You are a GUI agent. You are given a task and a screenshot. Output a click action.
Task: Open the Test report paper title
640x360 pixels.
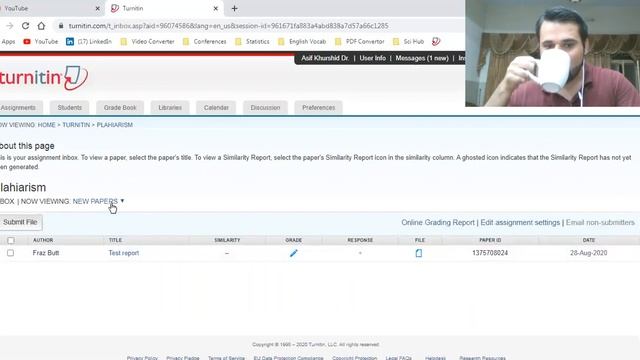point(124,253)
